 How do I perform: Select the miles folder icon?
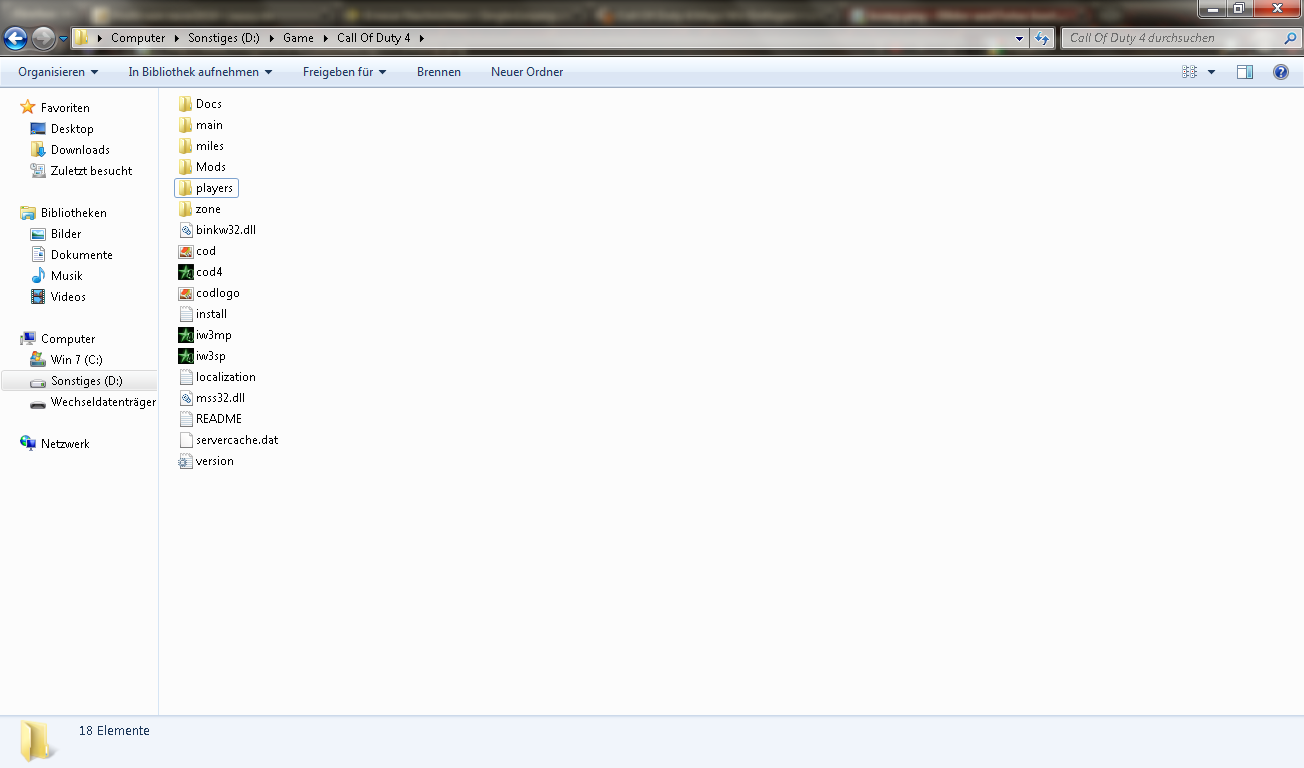coord(186,146)
